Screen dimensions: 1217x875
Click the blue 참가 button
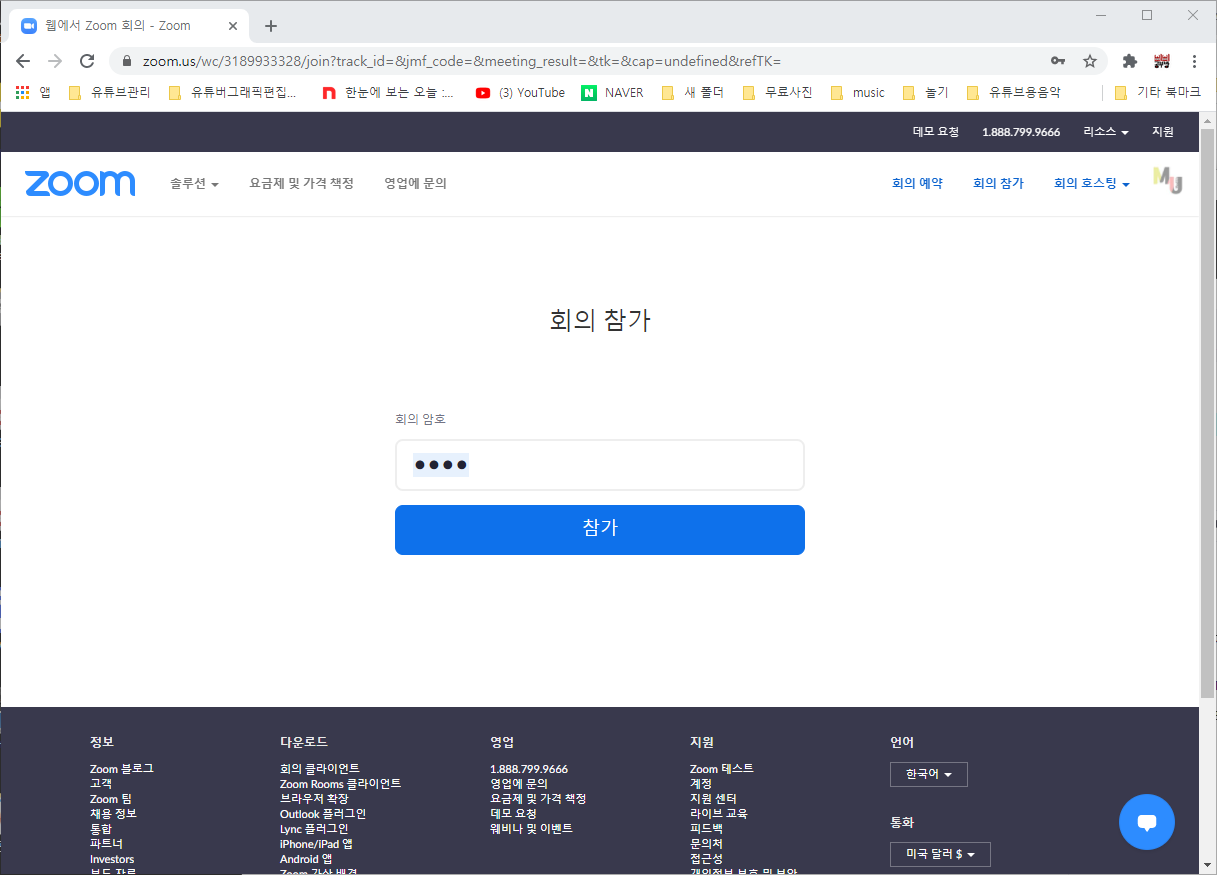pos(600,530)
